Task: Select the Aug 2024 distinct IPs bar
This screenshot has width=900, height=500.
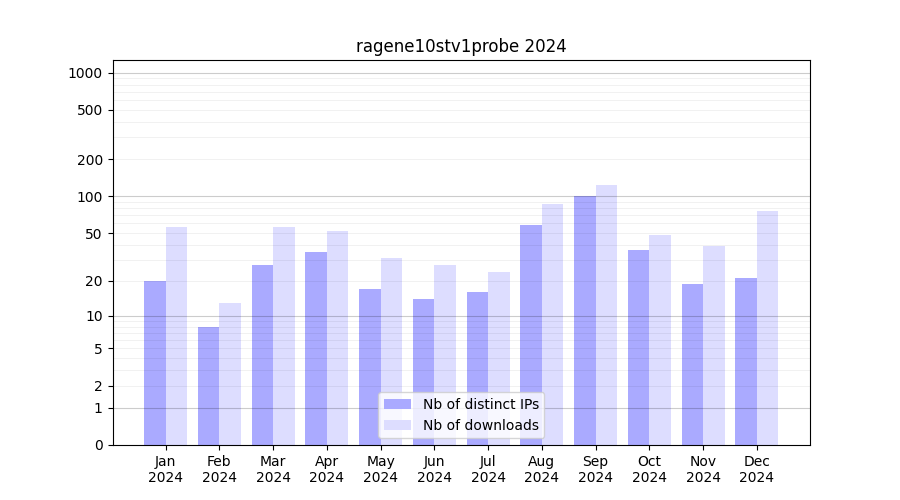Action: point(531,335)
